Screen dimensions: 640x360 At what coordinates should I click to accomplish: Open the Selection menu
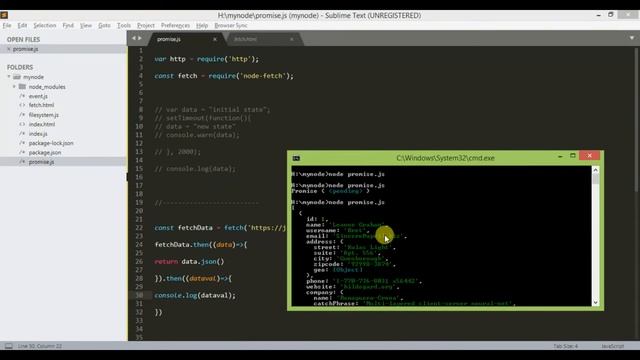click(x=44, y=25)
